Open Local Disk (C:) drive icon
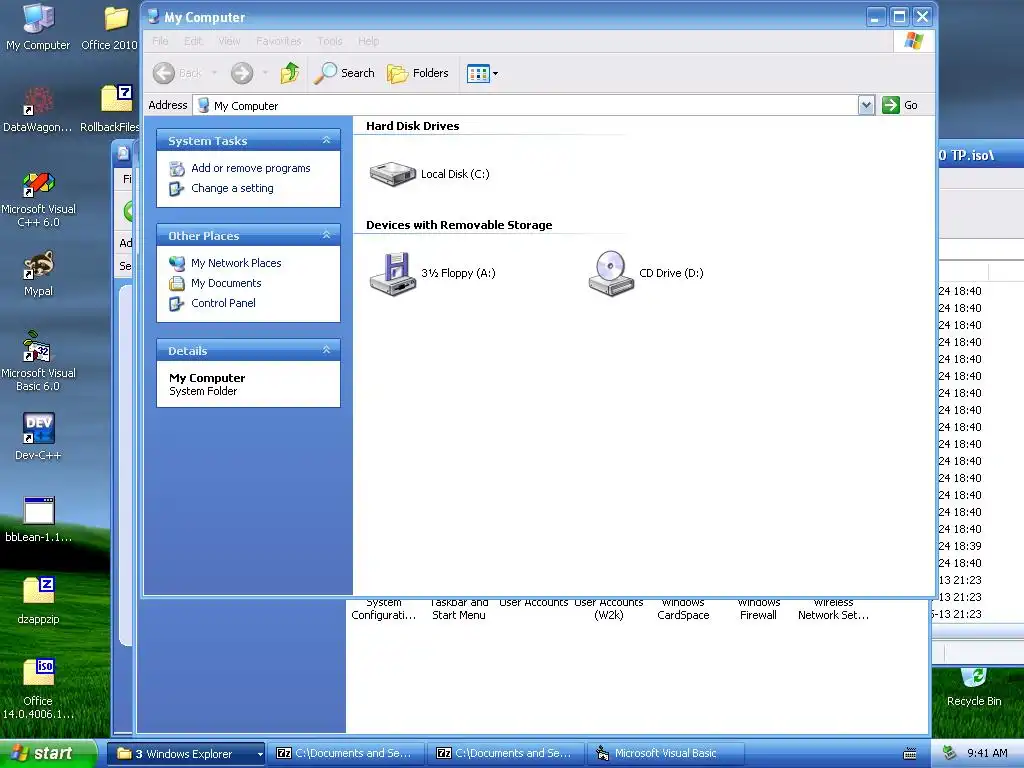The width and height of the screenshot is (1024, 768). click(392, 174)
